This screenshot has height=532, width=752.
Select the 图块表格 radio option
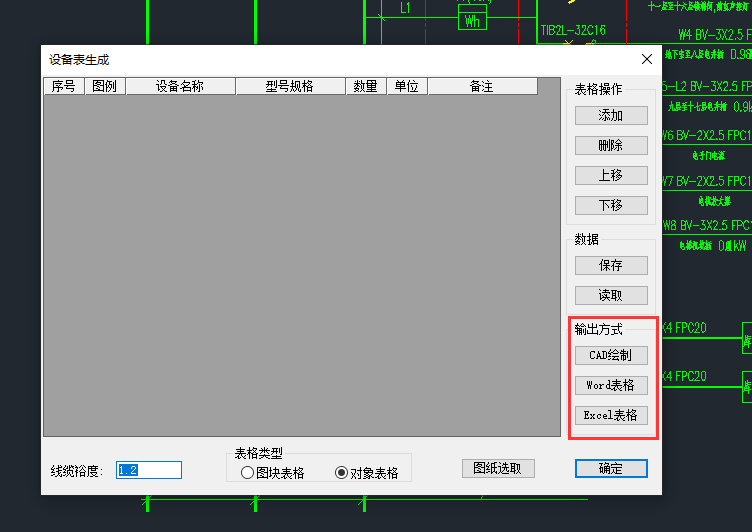247,473
